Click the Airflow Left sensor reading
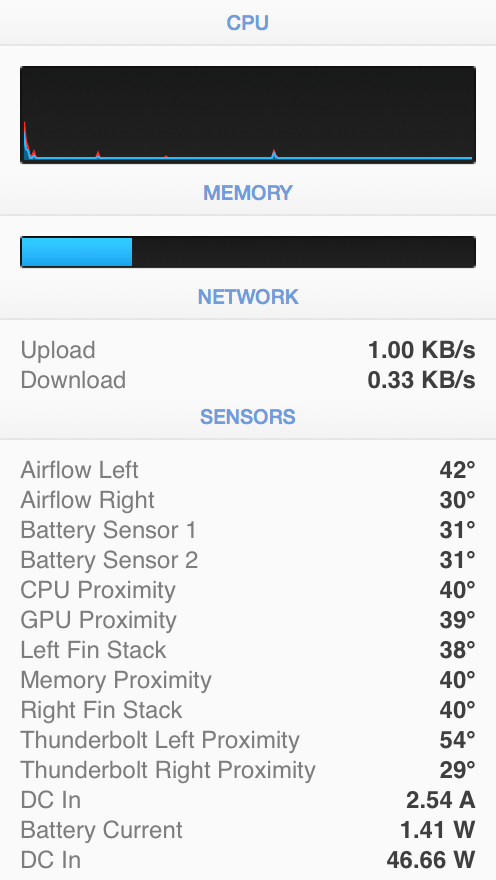Image resolution: width=496 pixels, height=880 pixels. pos(248,470)
